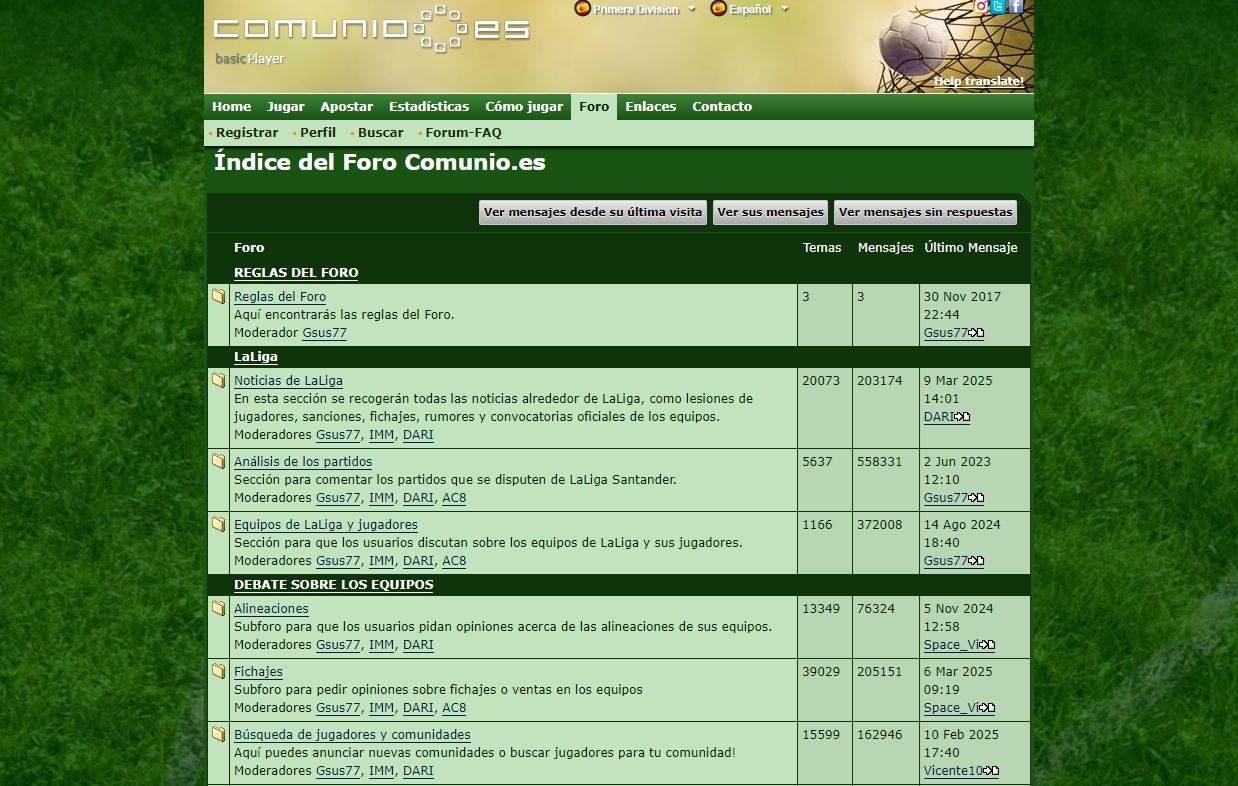Open the Comunio Facebook page icon
Screen dimensions: 1238x786
pos(1015,6)
